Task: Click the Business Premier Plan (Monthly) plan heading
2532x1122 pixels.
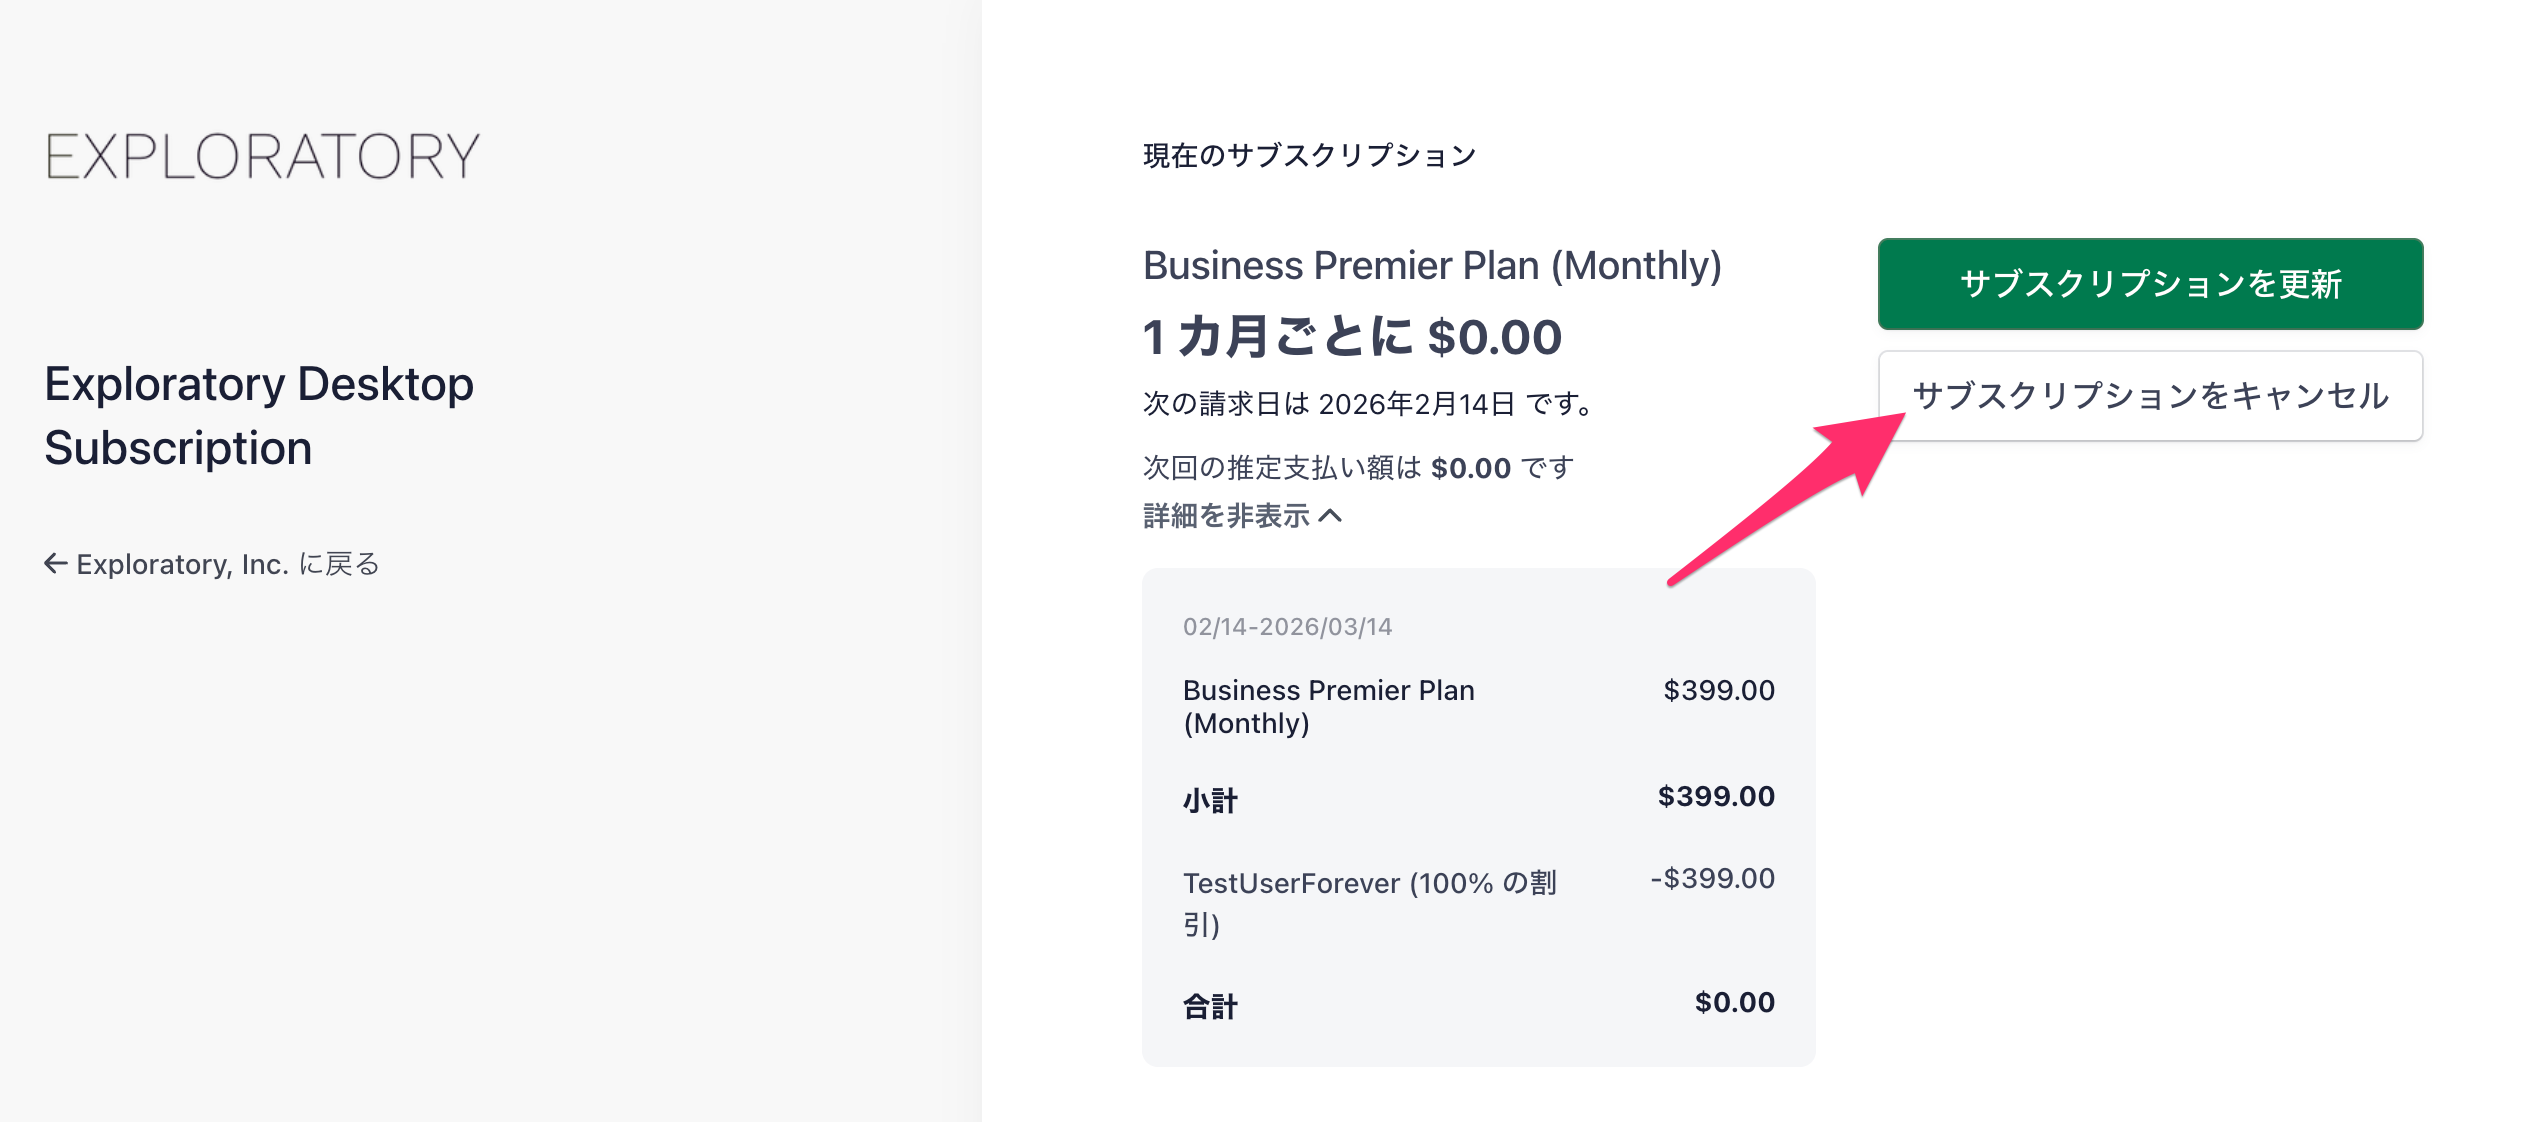Action: click(1432, 266)
